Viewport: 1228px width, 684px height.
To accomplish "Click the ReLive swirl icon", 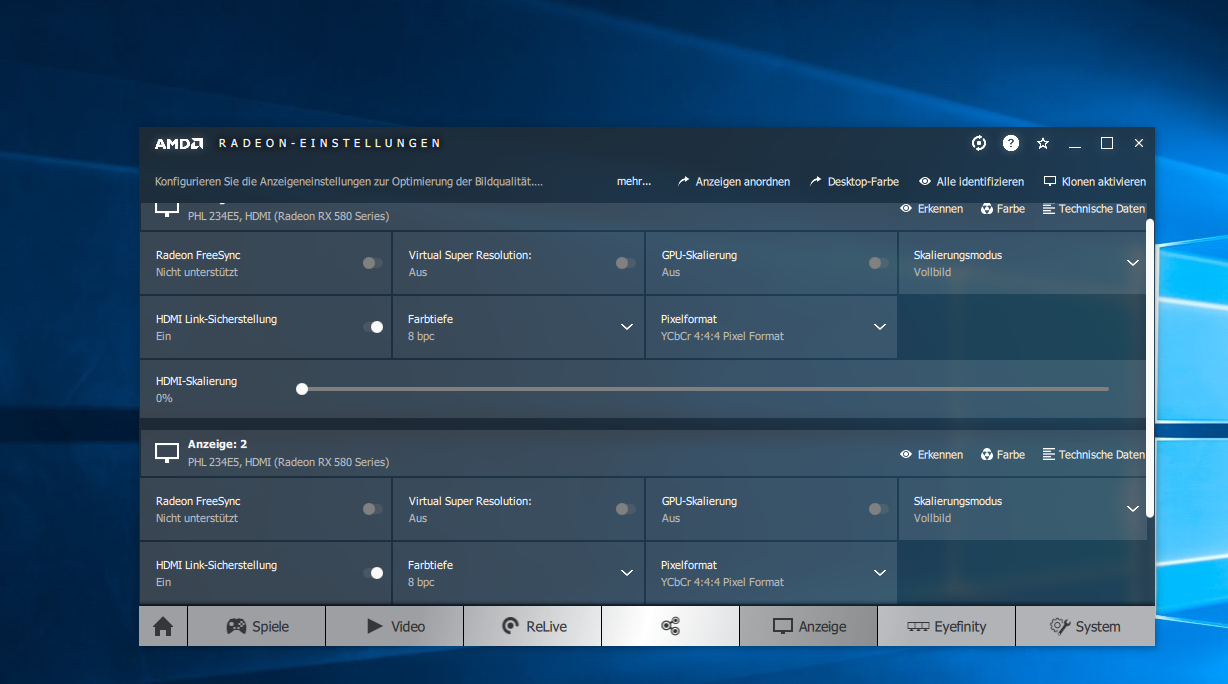I will coord(509,626).
